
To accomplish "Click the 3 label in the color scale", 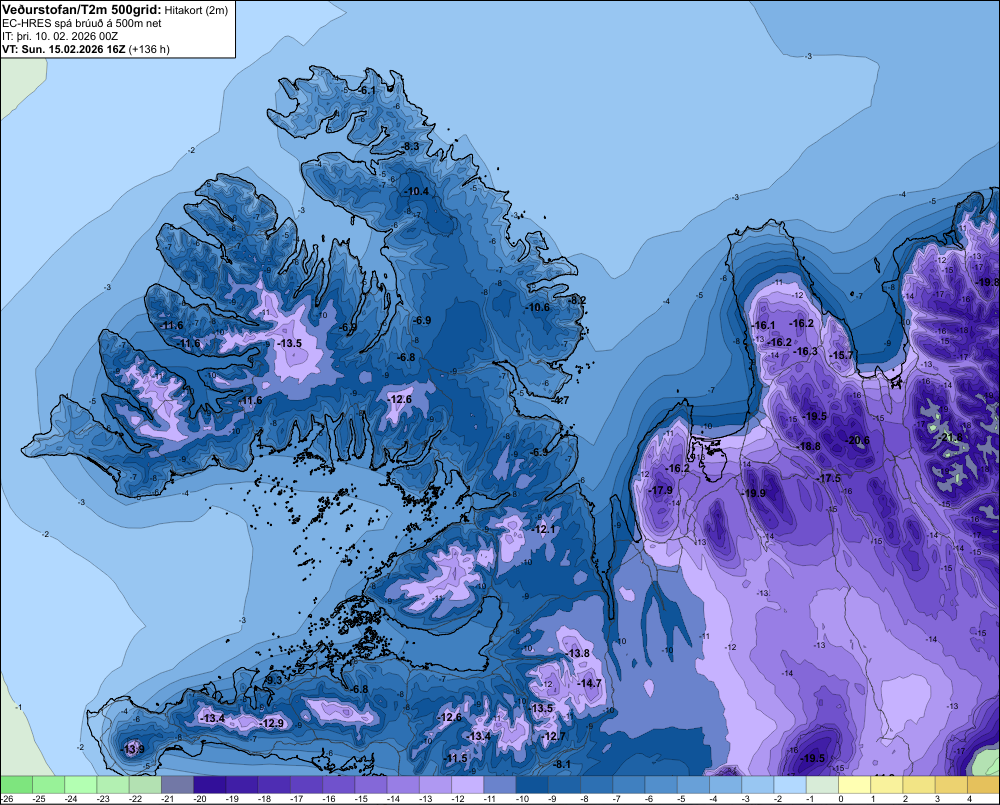I will 938,799.
